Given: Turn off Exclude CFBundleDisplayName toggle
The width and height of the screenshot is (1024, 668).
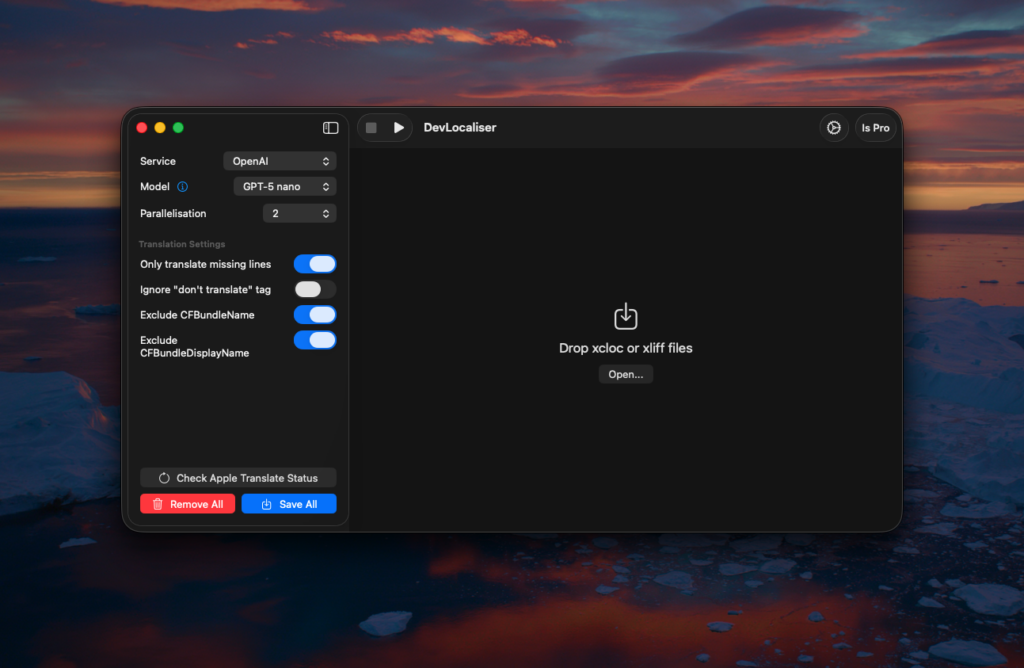Looking at the screenshot, I should click(315, 340).
